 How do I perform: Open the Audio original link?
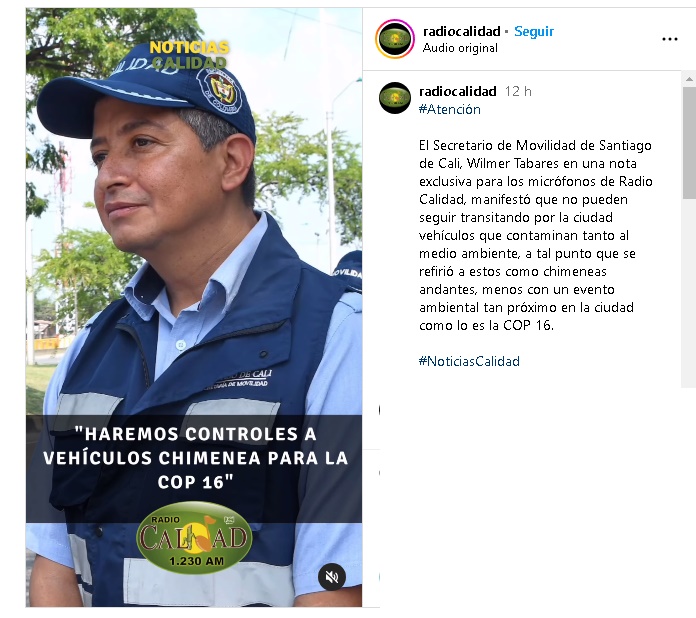[460, 48]
